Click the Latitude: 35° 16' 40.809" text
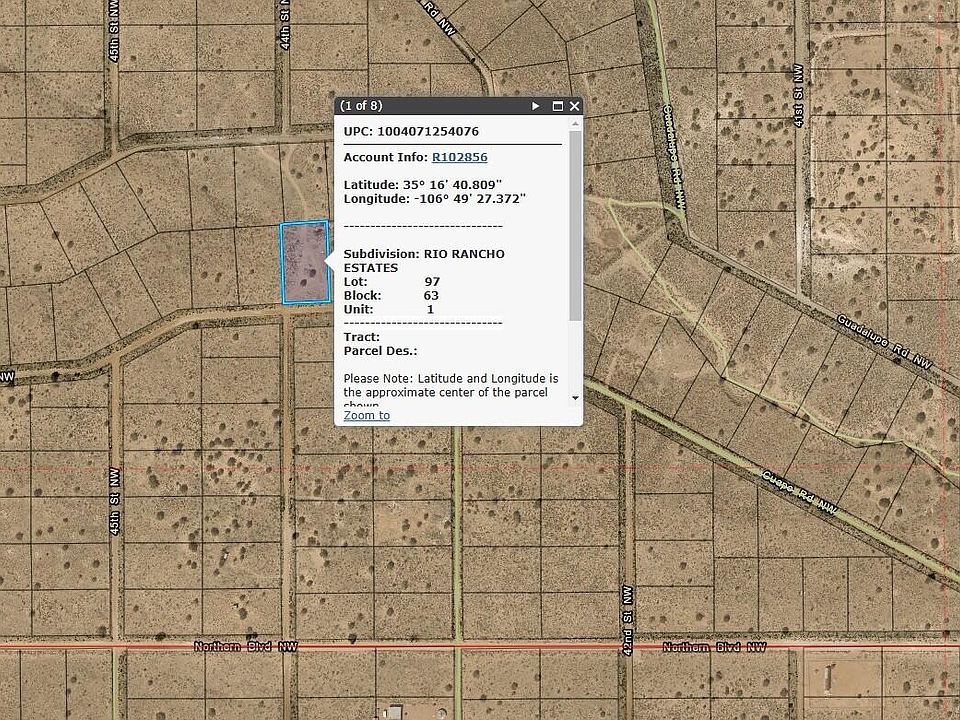The height and width of the screenshot is (720, 960). point(422,184)
